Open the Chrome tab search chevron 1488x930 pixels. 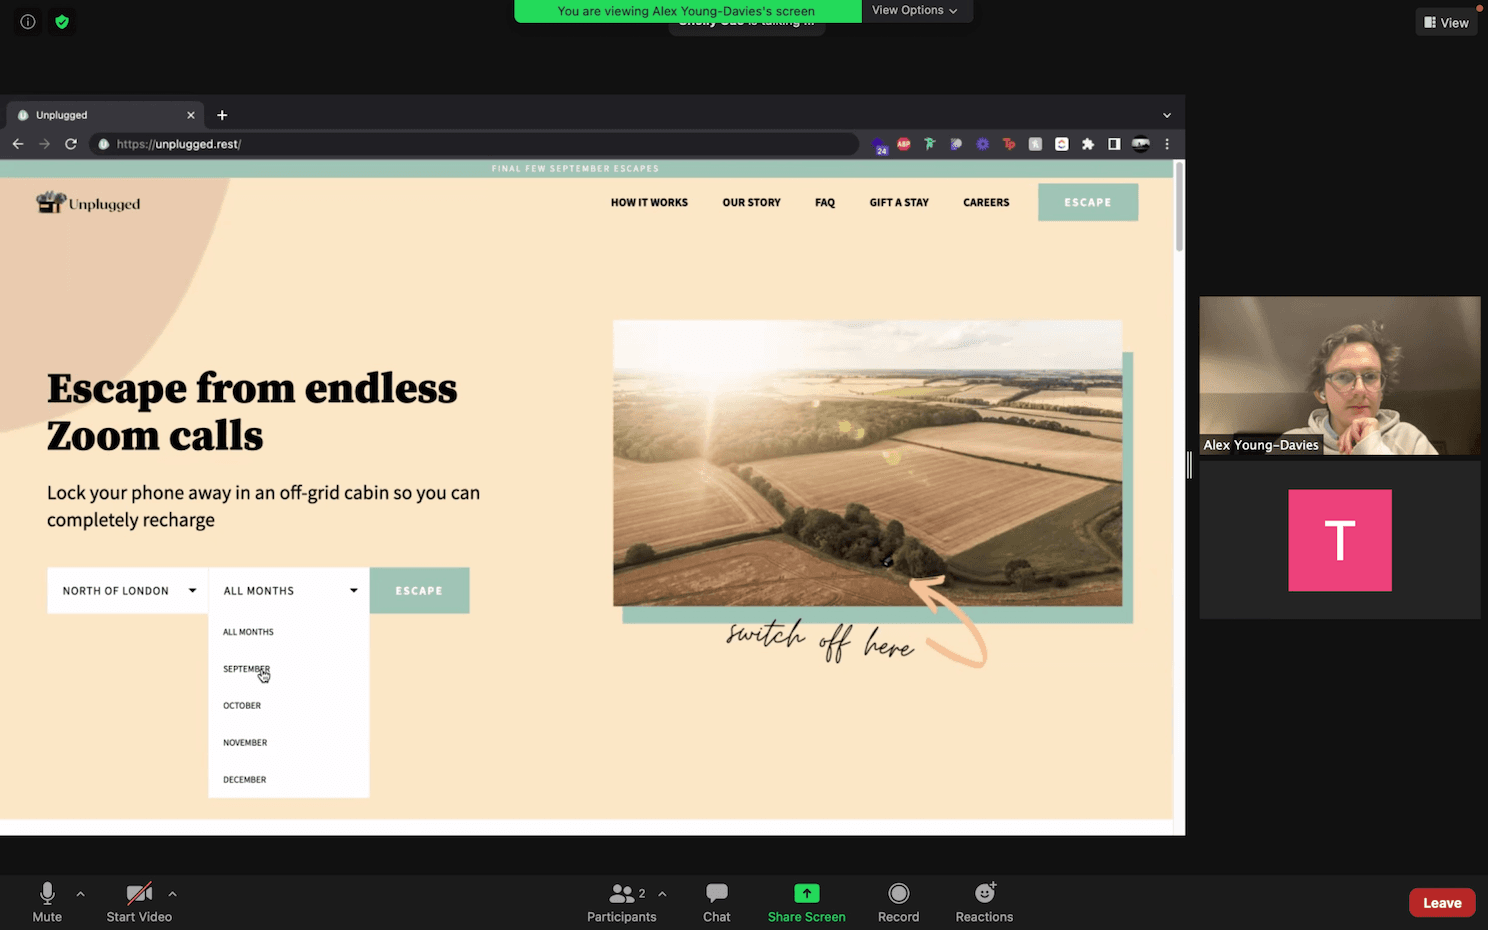click(1166, 115)
